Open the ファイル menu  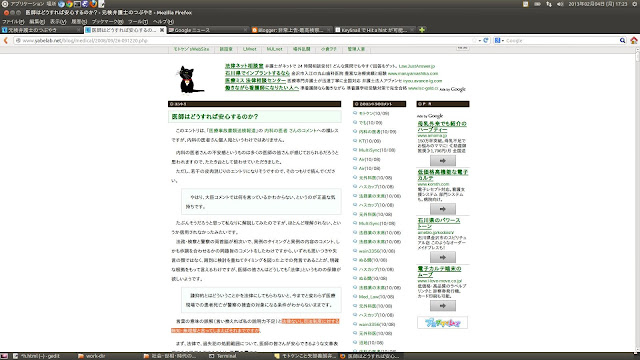tap(13, 21)
